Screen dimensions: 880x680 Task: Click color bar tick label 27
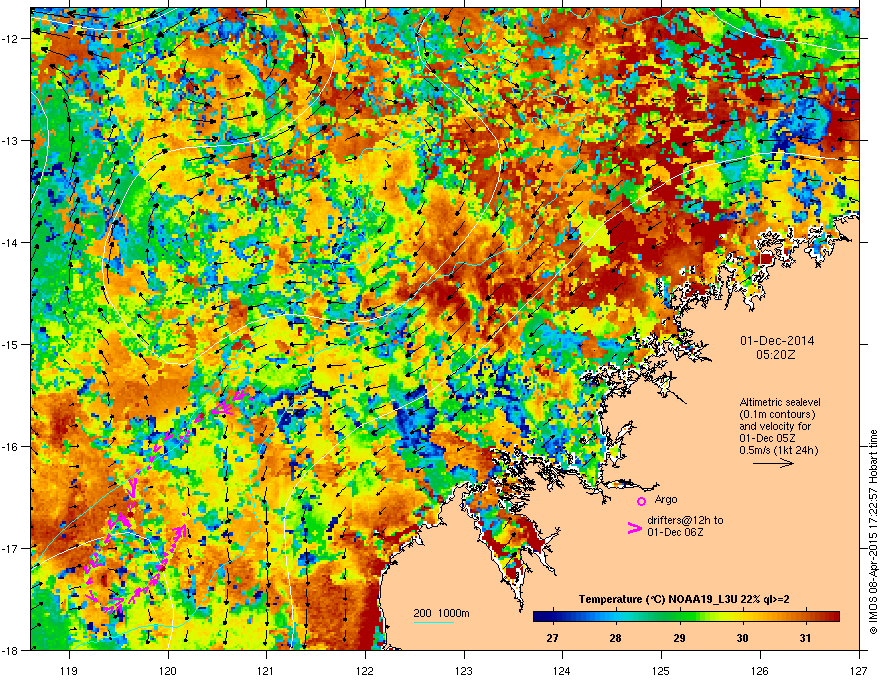click(x=552, y=638)
